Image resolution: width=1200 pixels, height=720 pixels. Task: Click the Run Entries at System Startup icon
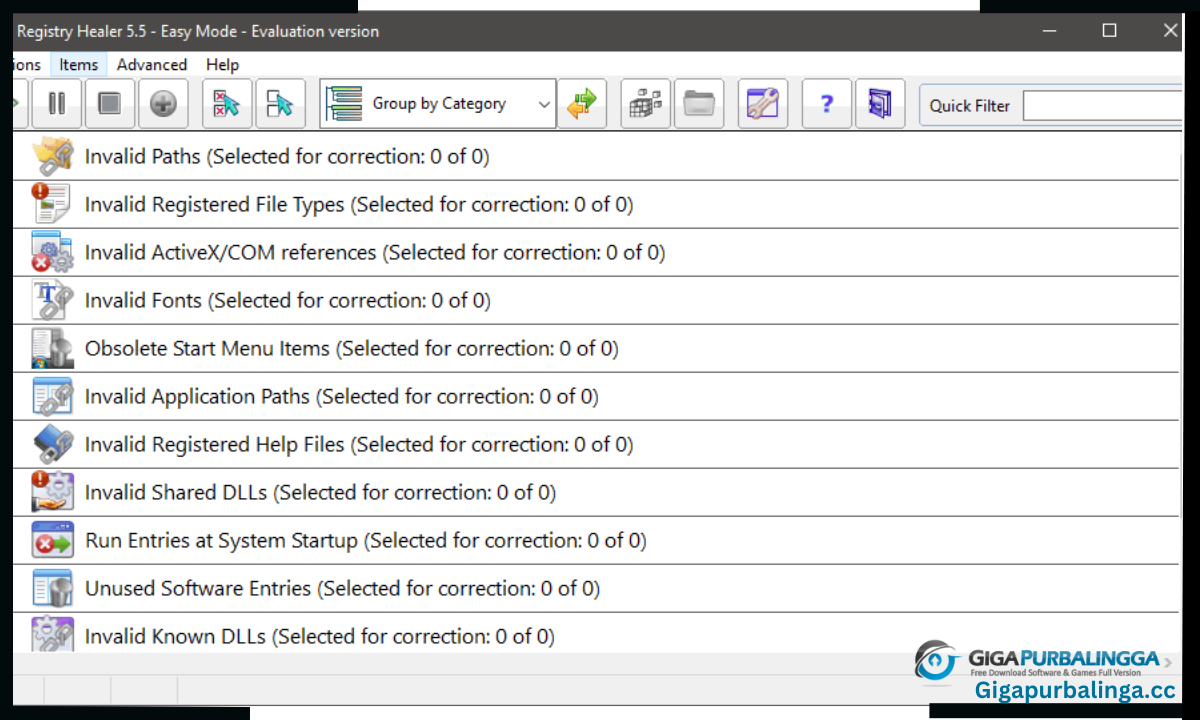52,540
